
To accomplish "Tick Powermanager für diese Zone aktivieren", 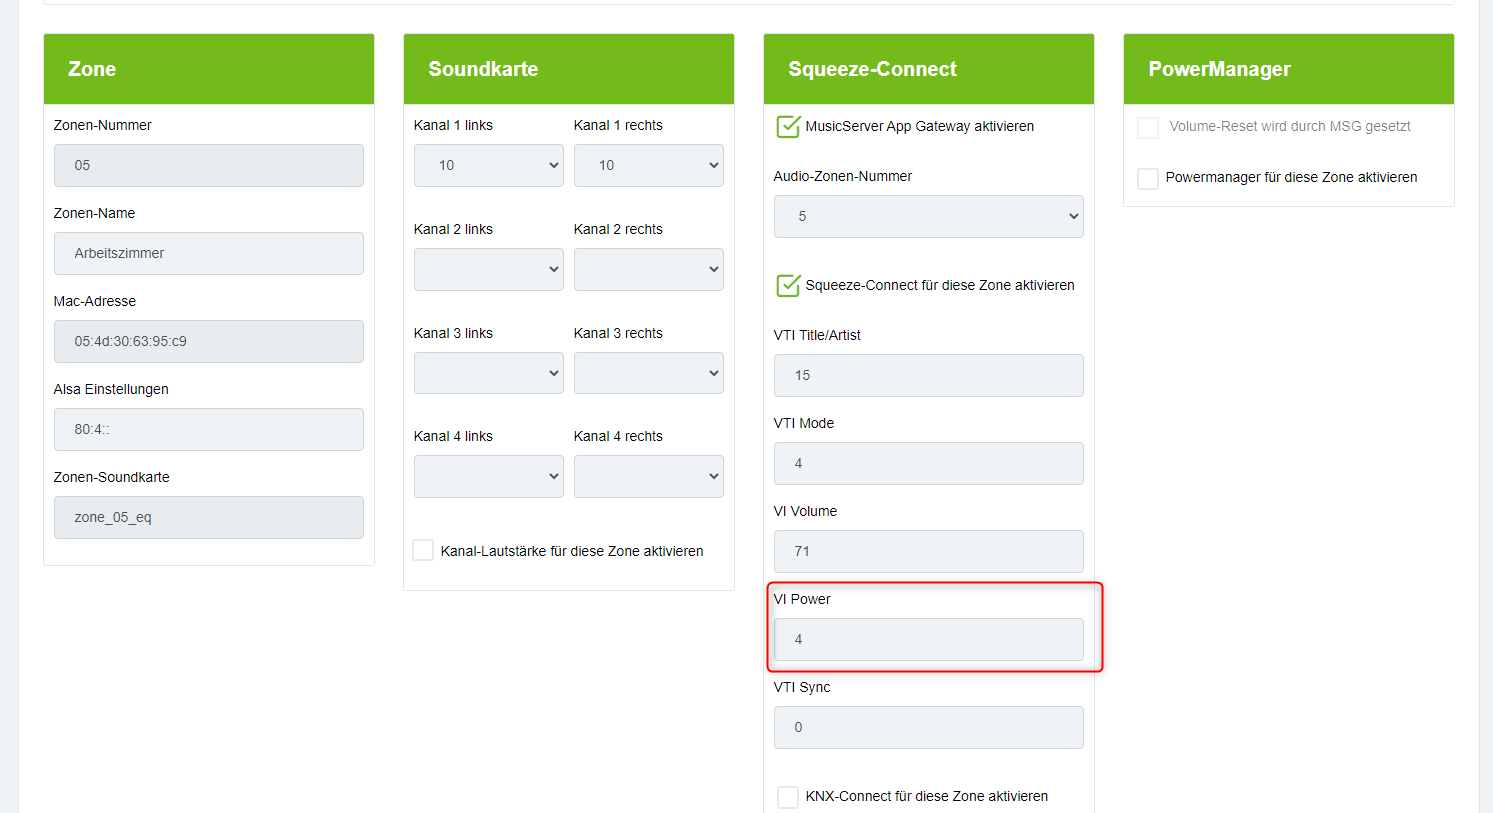I will tap(1148, 178).
